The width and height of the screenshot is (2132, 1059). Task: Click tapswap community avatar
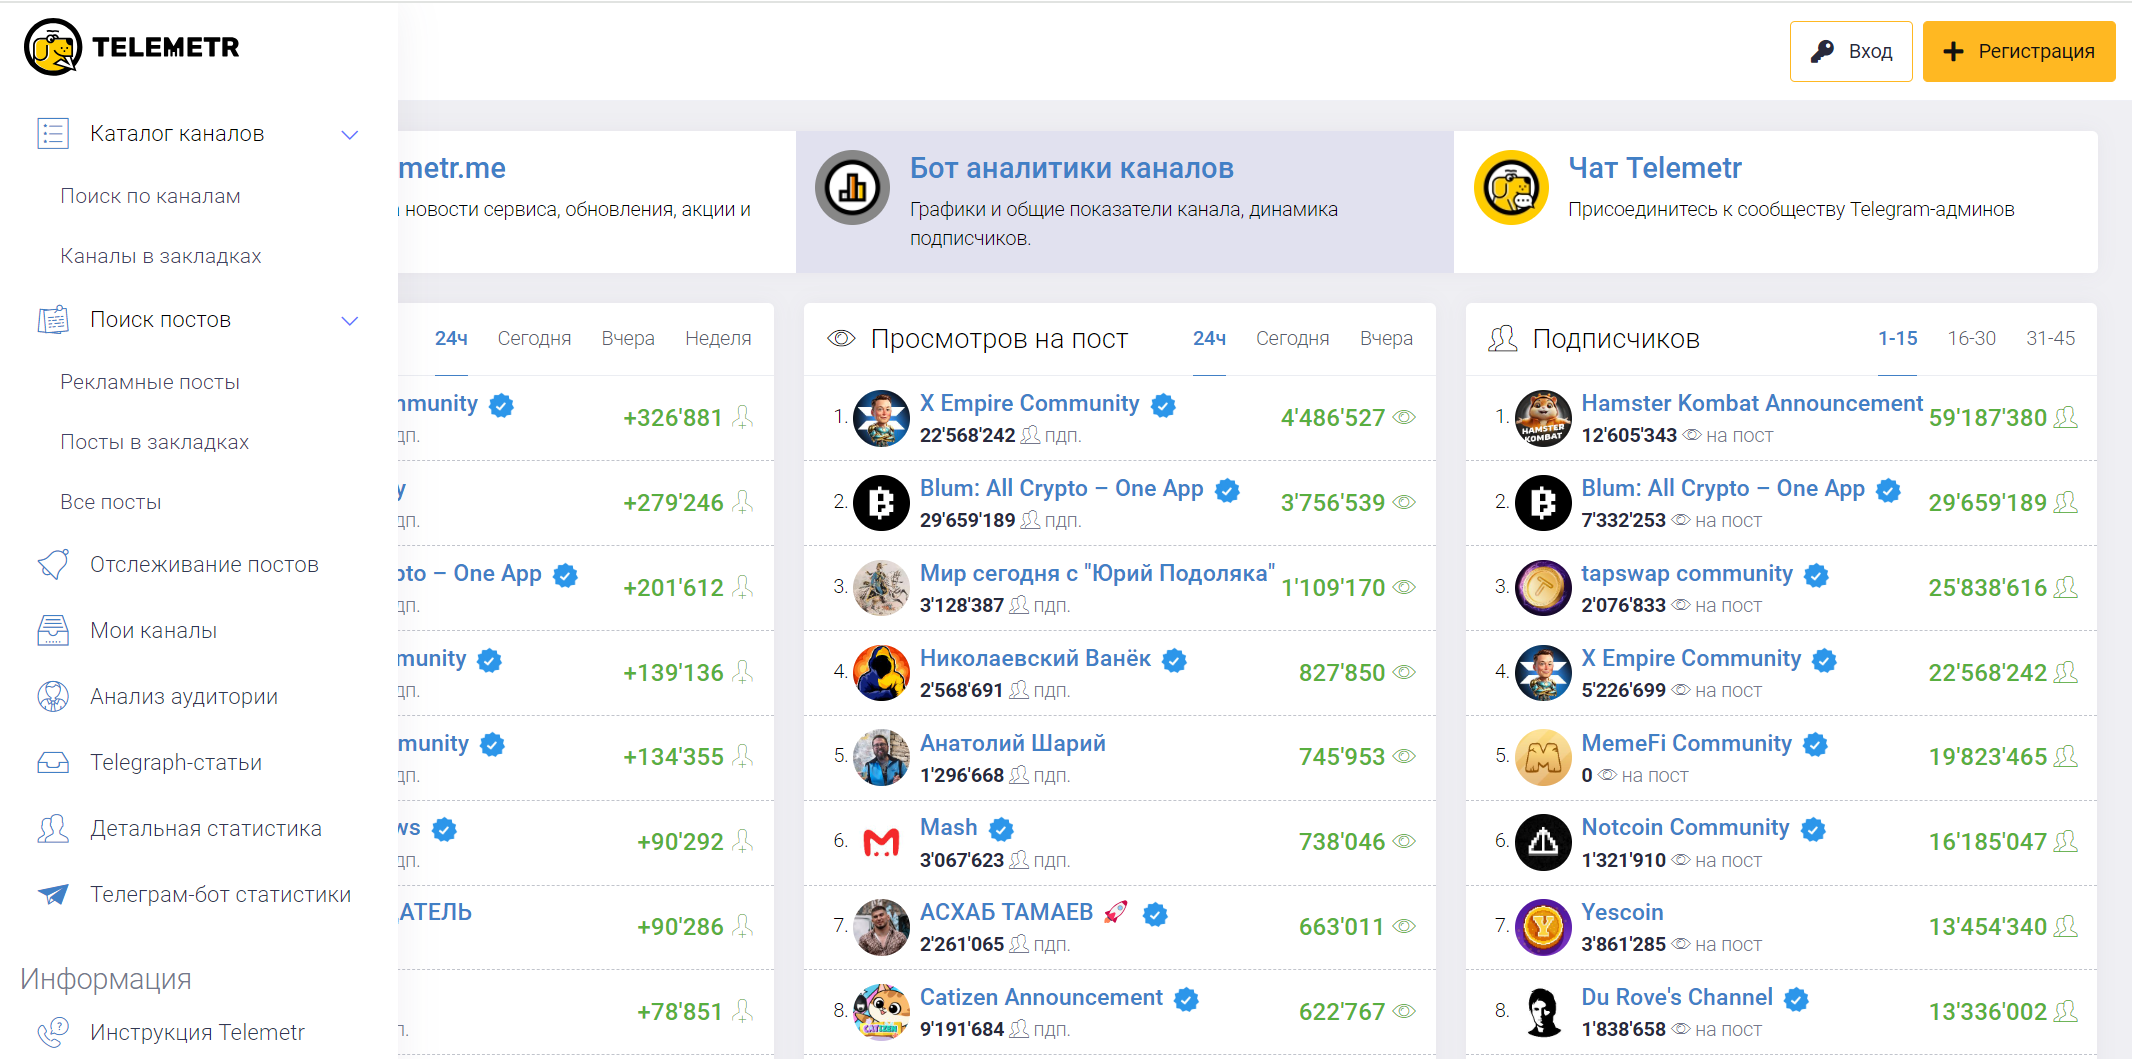[x=1543, y=588]
